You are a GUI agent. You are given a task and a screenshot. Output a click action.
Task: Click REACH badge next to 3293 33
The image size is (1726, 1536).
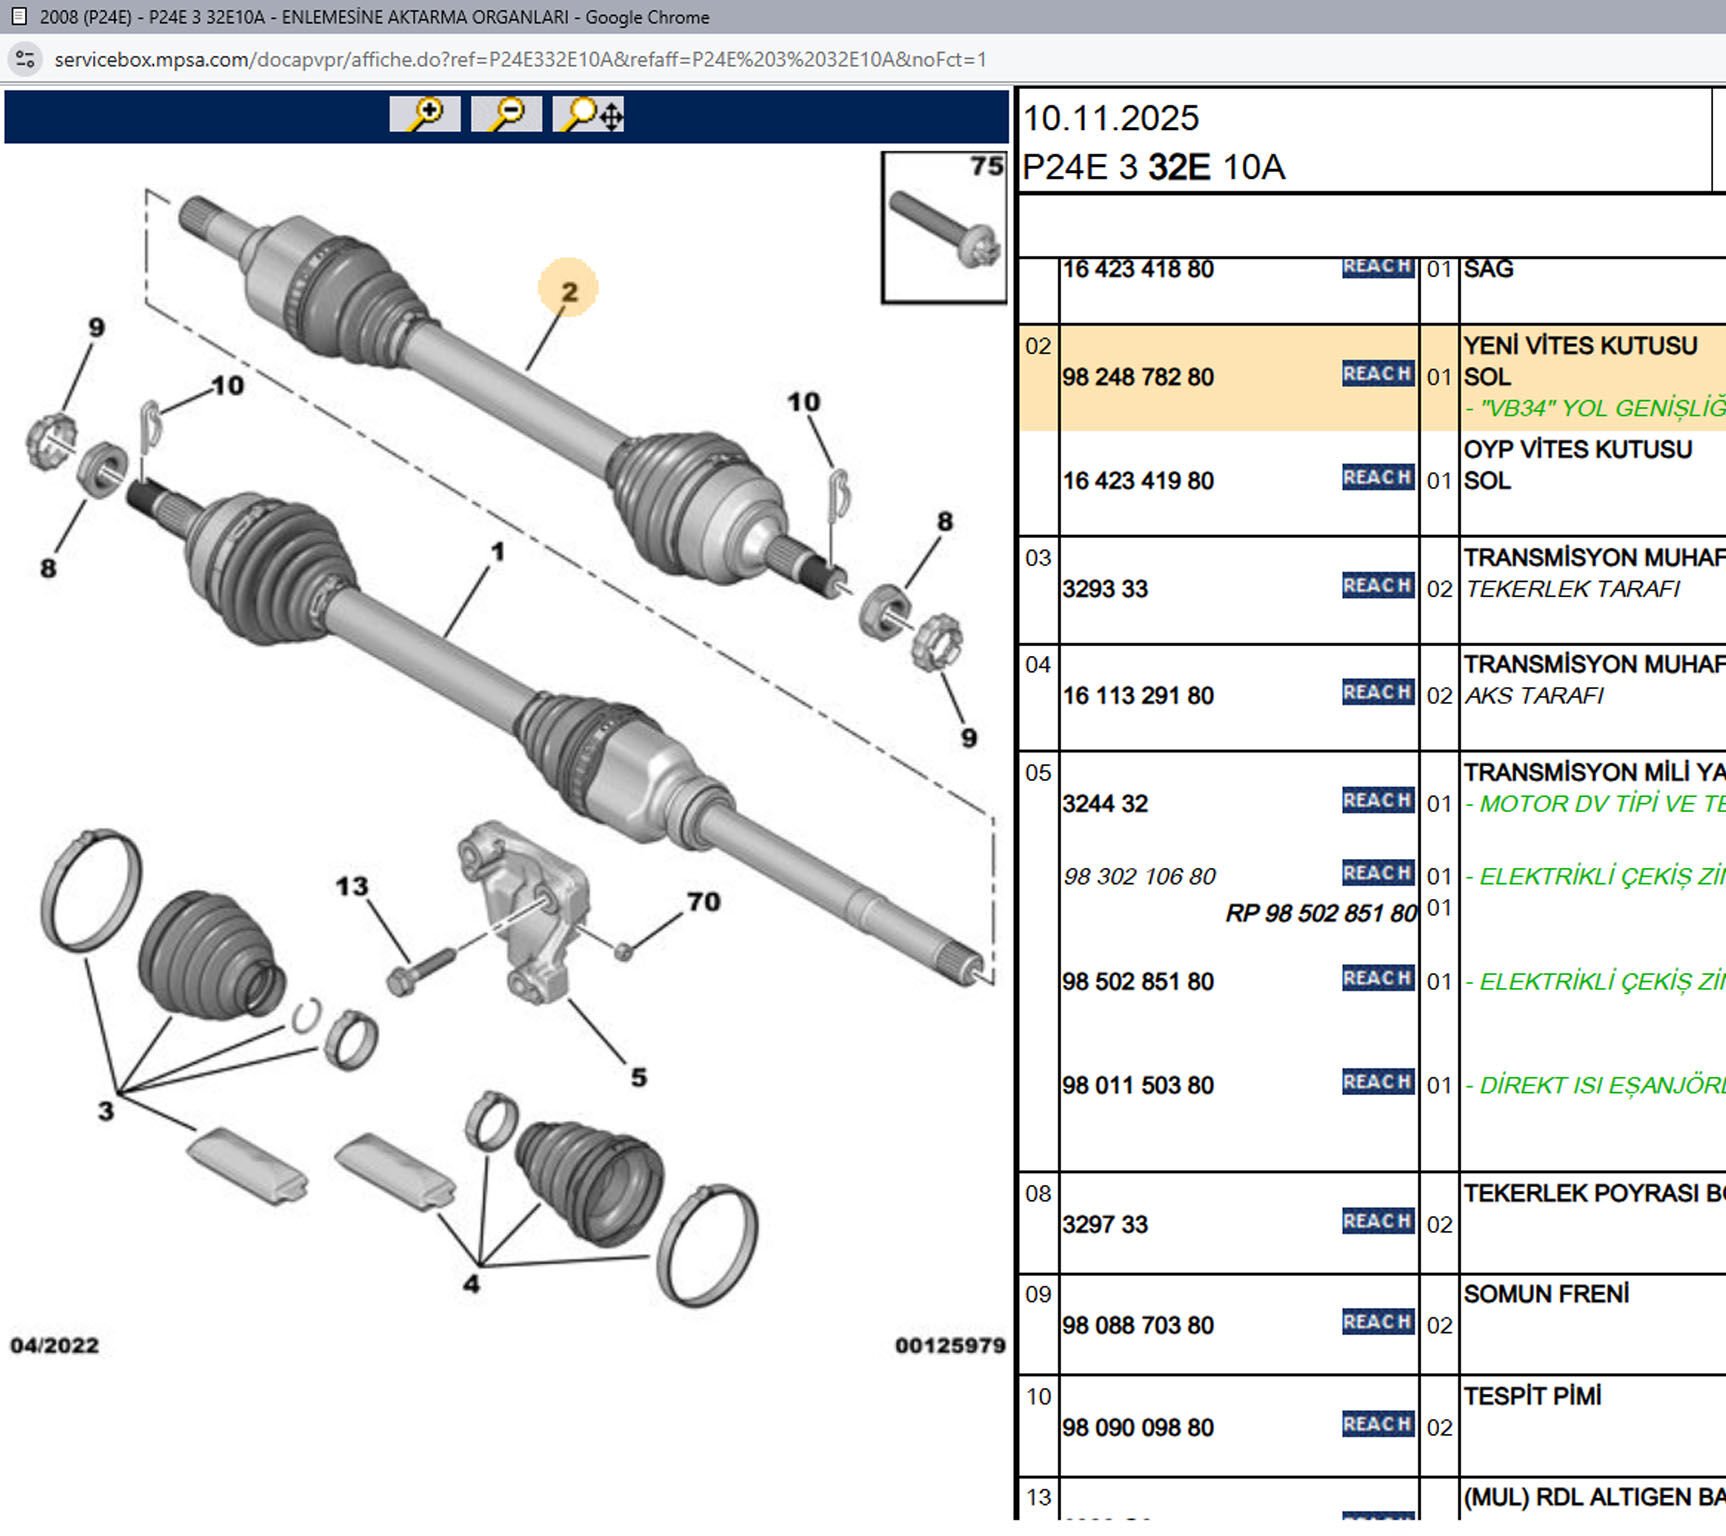1377,586
